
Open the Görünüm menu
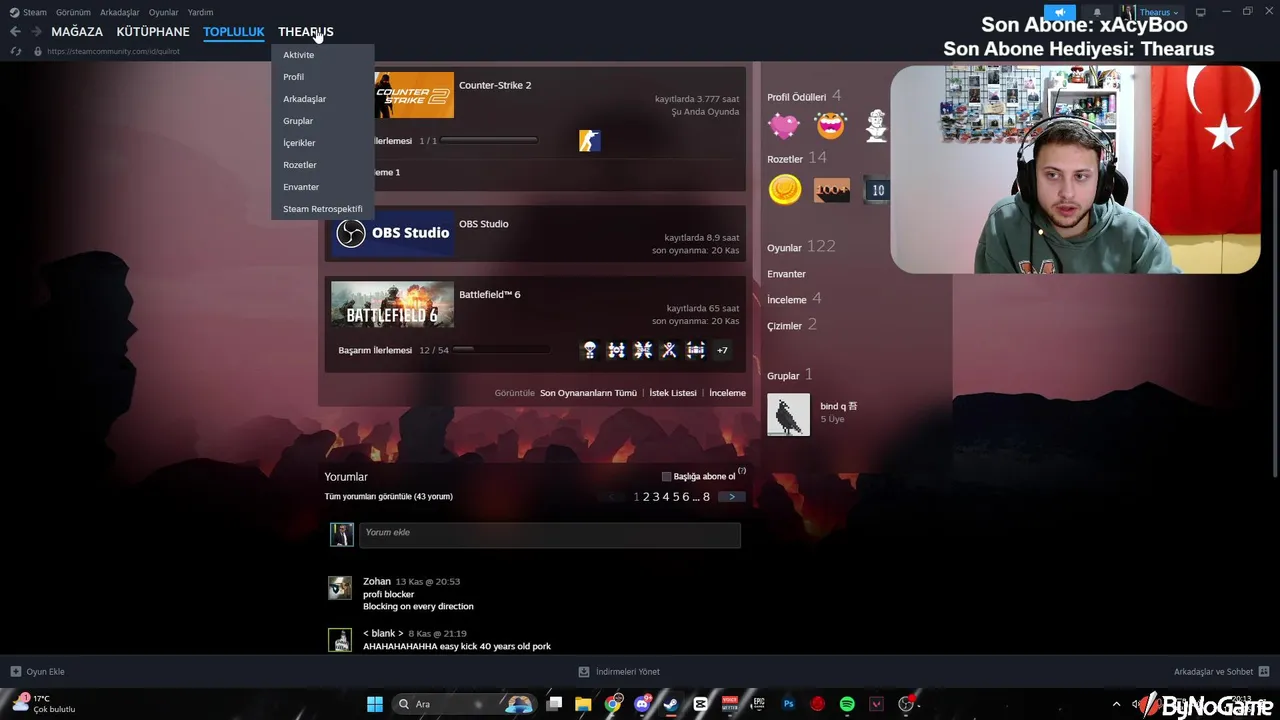tap(73, 12)
